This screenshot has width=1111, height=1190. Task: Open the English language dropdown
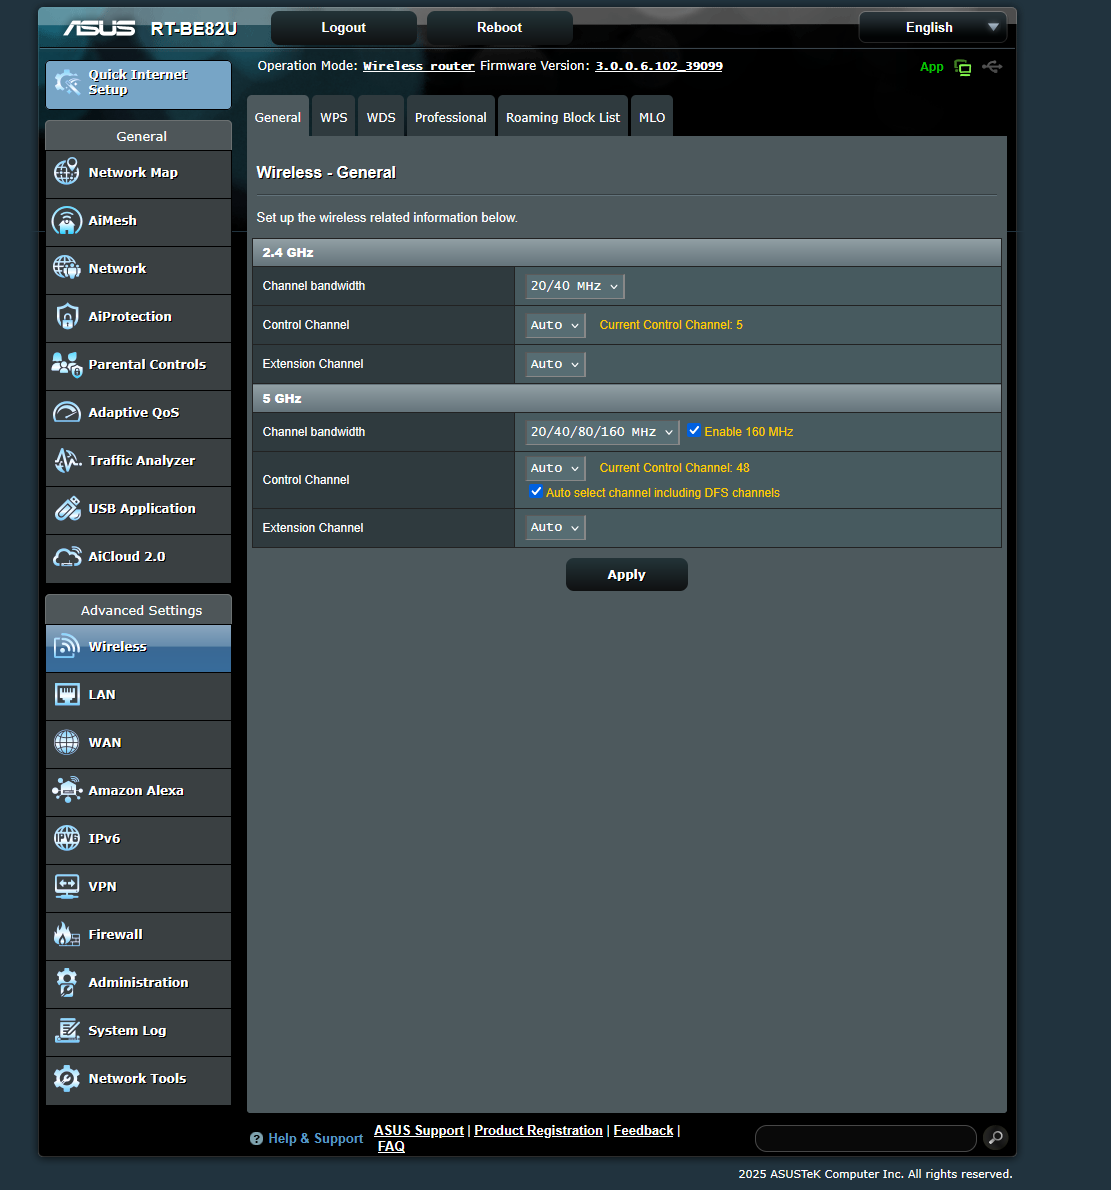click(932, 28)
